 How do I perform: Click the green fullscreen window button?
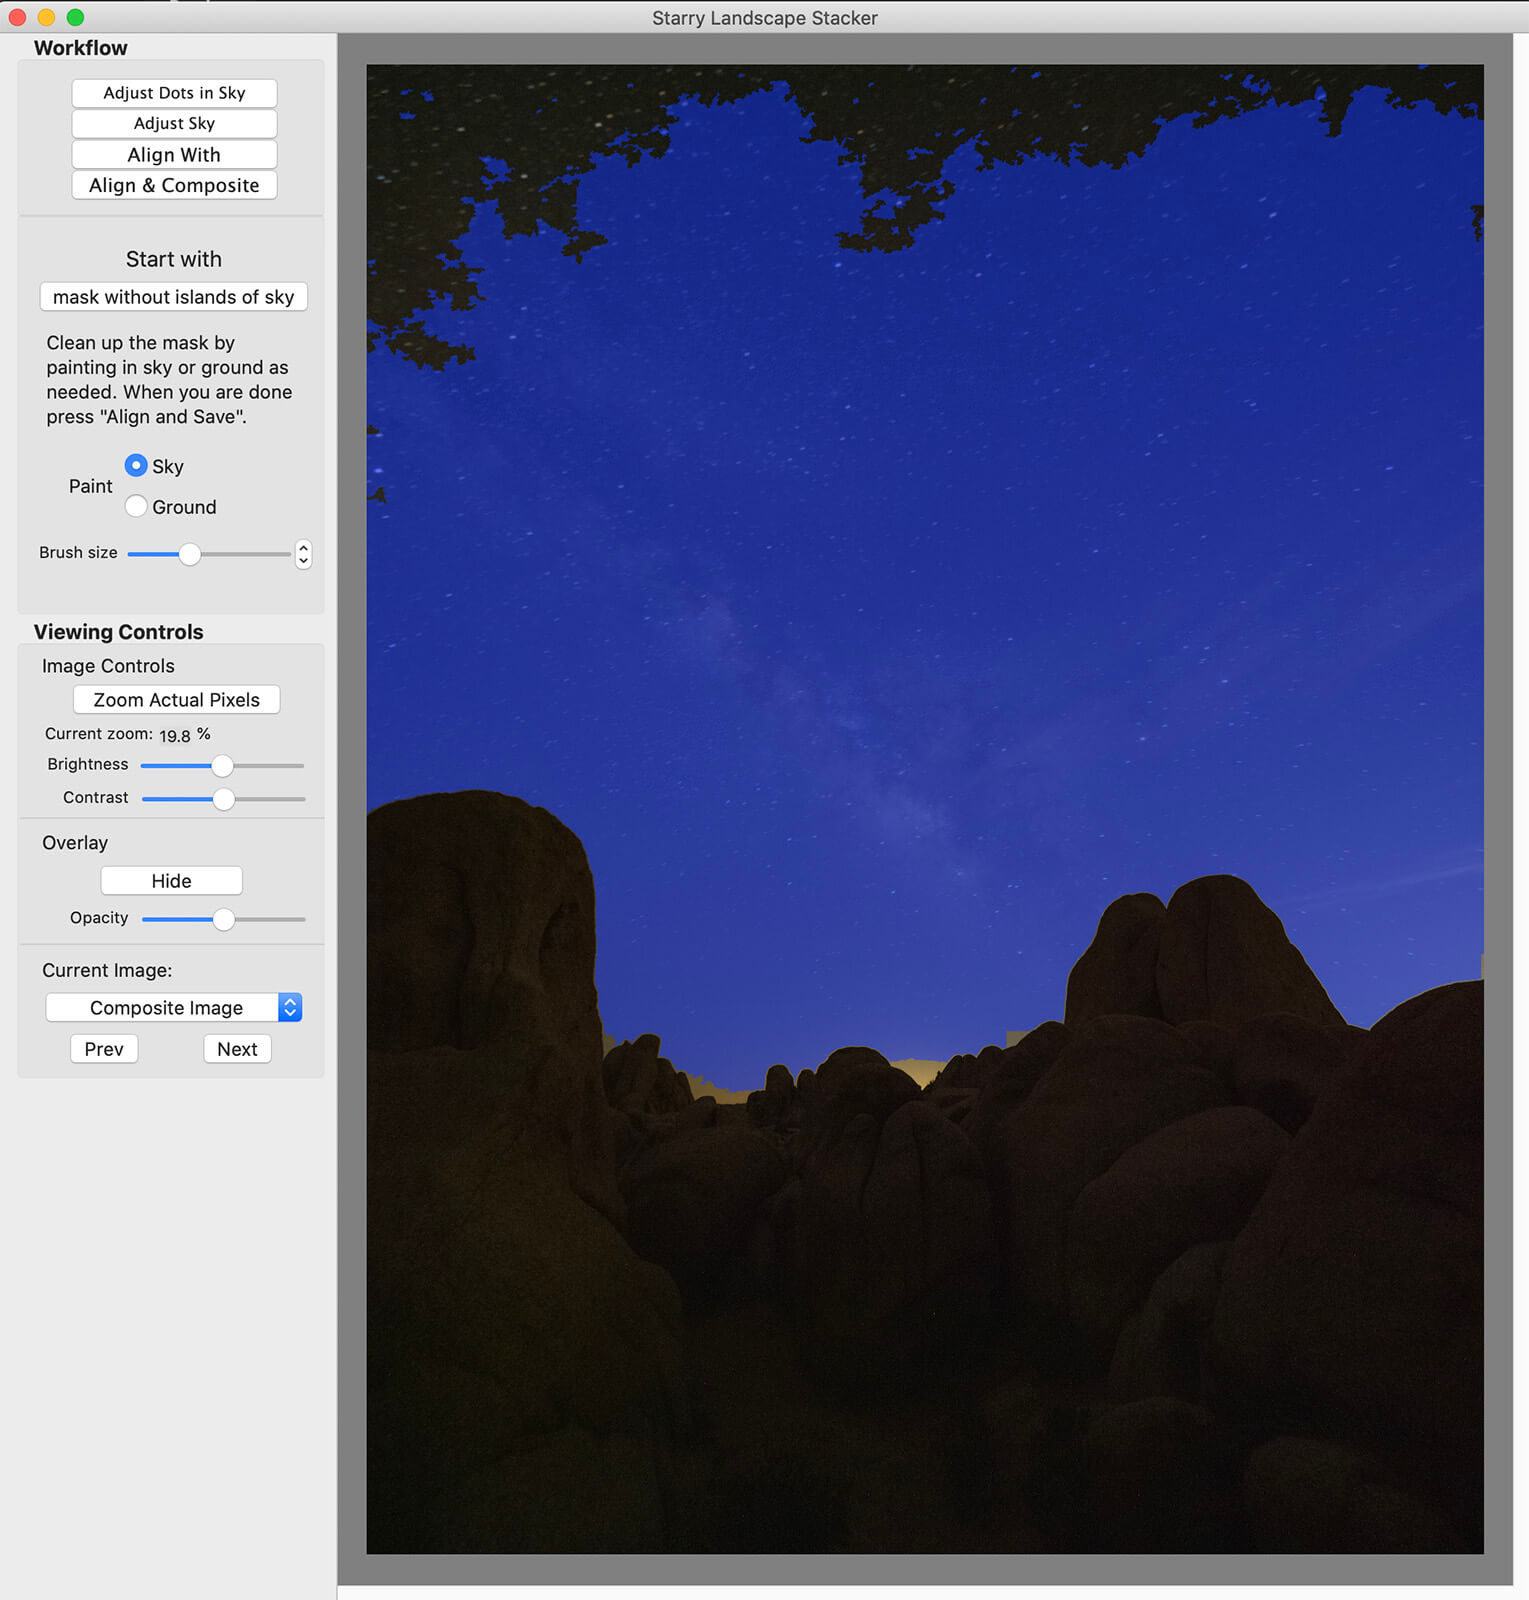[75, 17]
